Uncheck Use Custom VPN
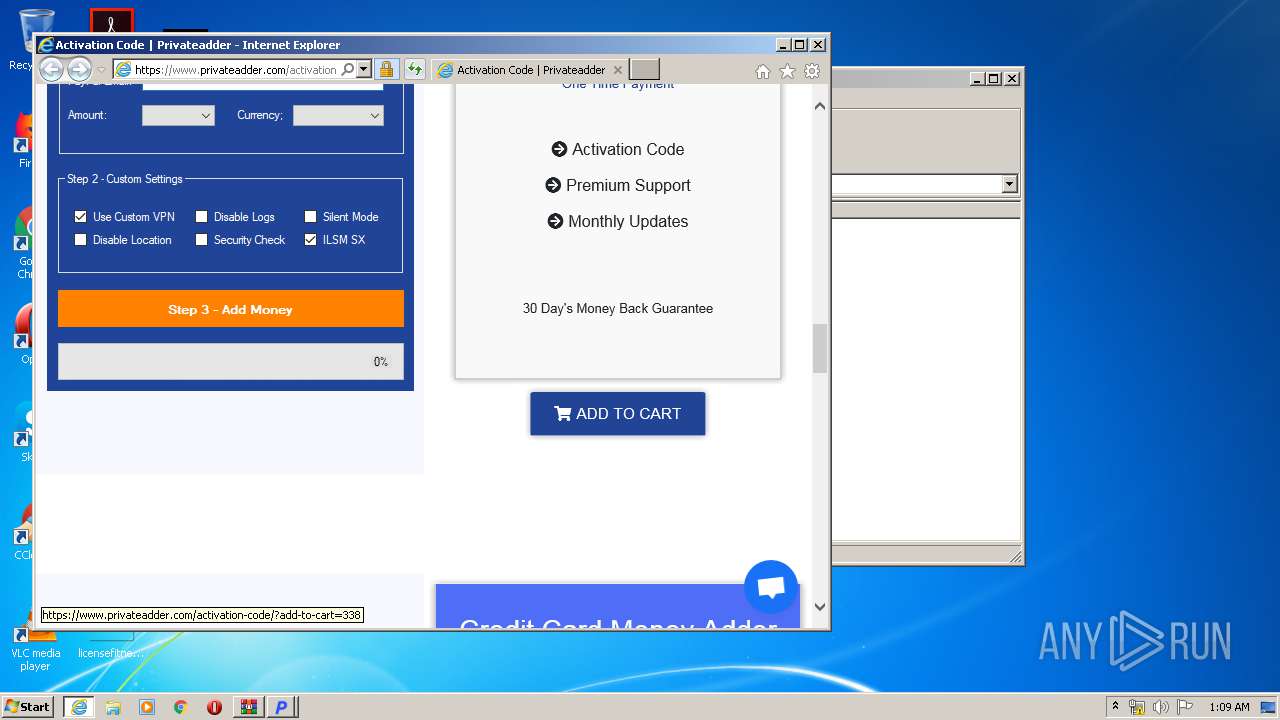This screenshot has width=1280, height=720. click(81, 216)
